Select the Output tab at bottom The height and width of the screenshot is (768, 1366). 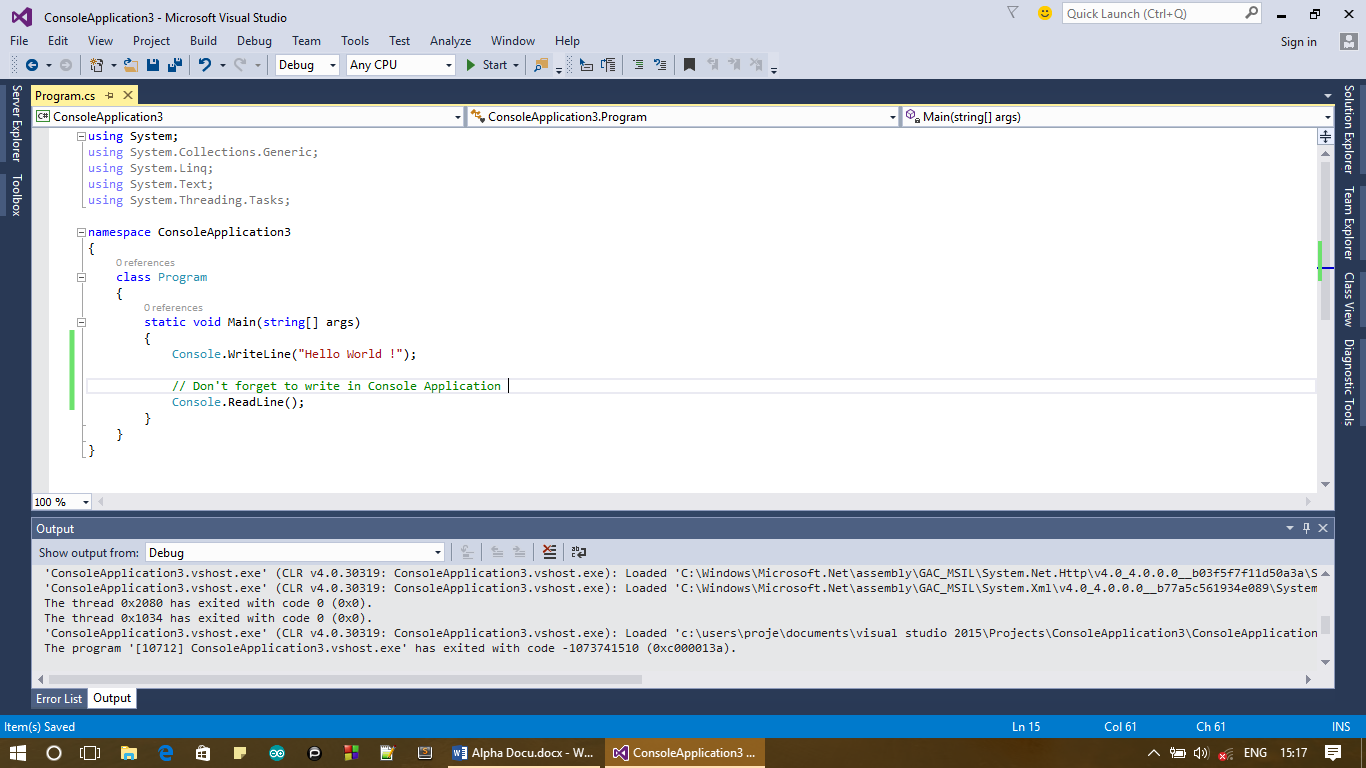pyautogui.click(x=112, y=698)
